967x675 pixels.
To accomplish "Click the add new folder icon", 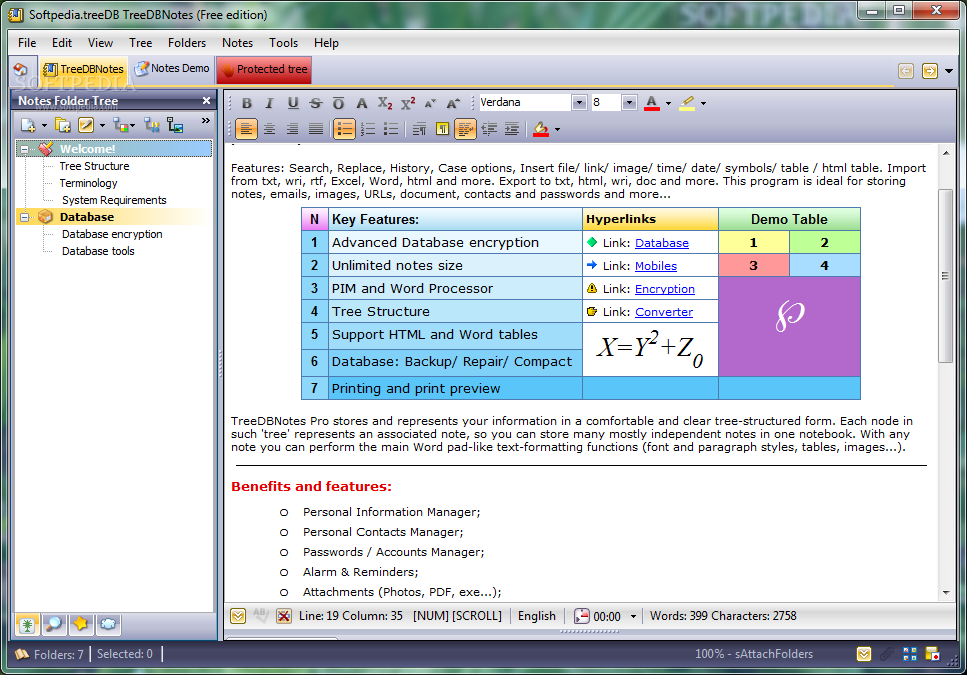I will click(x=63, y=126).
